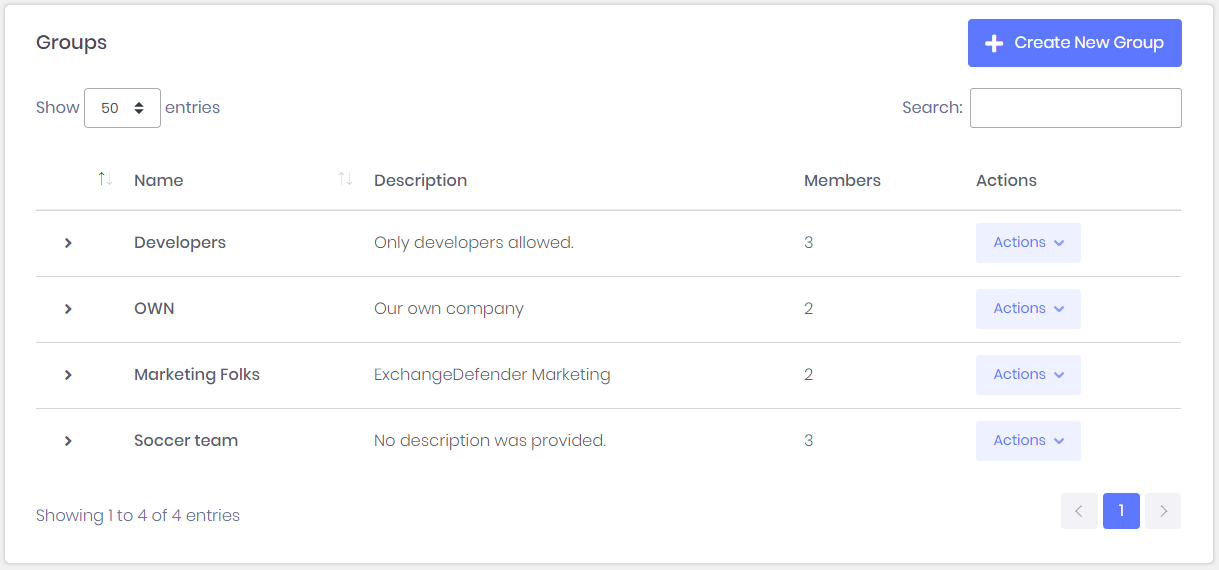Click the plus icon on Create New Group

point(994,43)
